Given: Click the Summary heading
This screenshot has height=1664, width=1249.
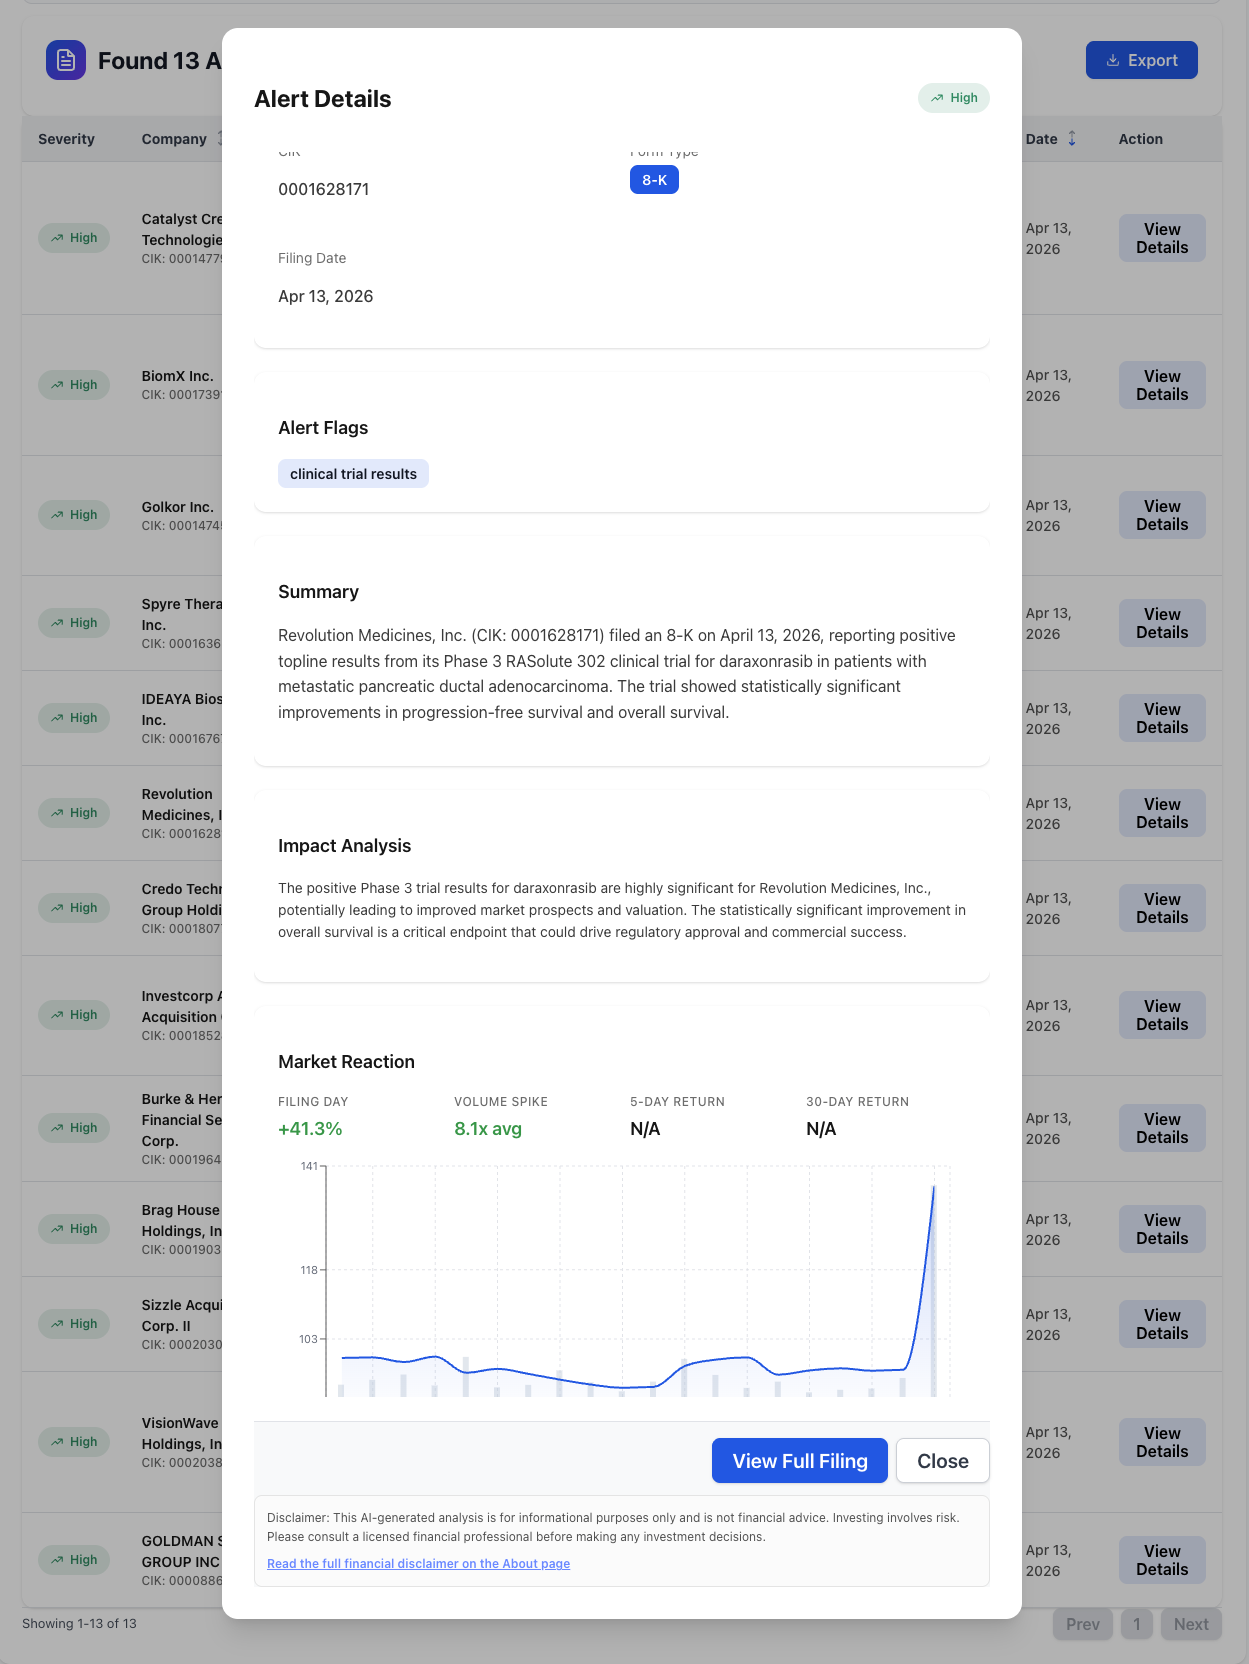Looking at the screenshot, I should 318,592.
